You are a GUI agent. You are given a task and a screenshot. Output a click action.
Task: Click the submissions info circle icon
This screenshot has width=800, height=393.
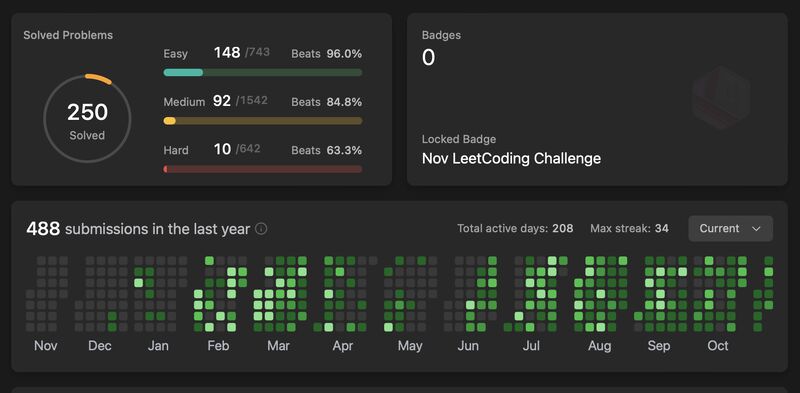(x=261, y=229)
